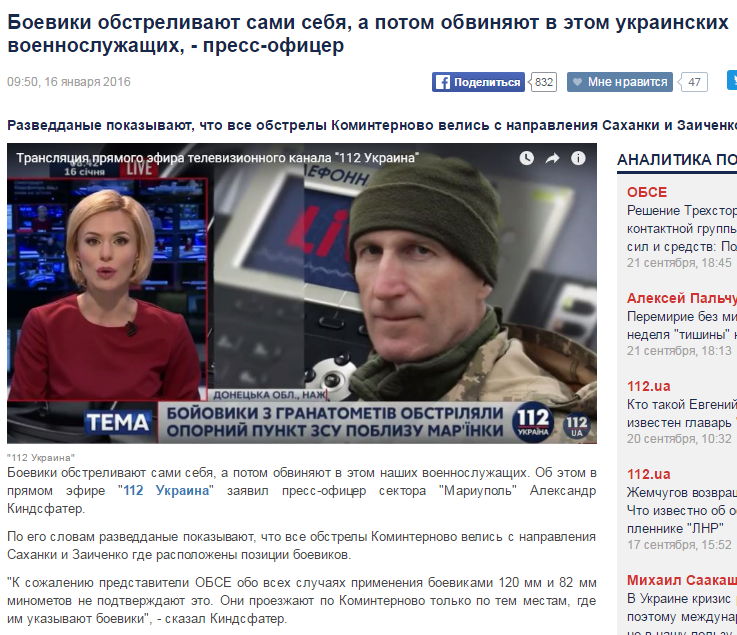The height and width of the screenshot is (635, 737).
Task: Open the Алексей Пальчу author heading
Action: pos(682,298)
